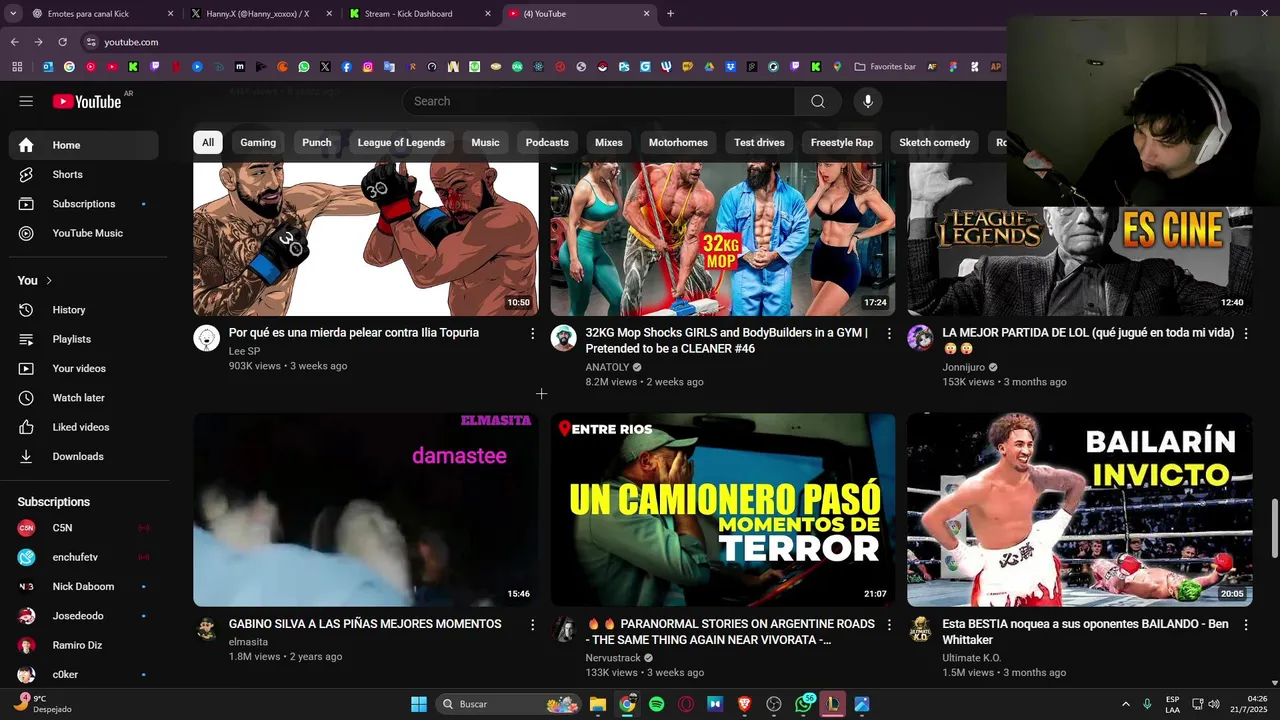The width and height of the screenshot is (1280, 720).
Task: Select the Gaming category chip
Action: (x=258, y=142)
